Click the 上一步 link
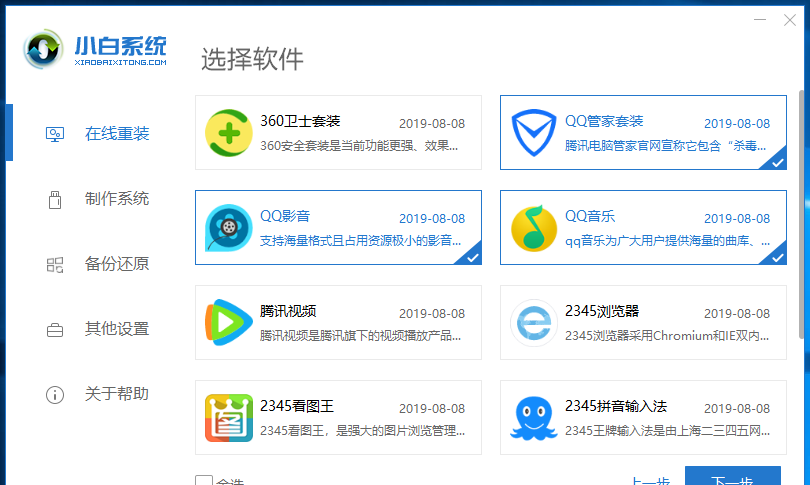 coord(651,480)
